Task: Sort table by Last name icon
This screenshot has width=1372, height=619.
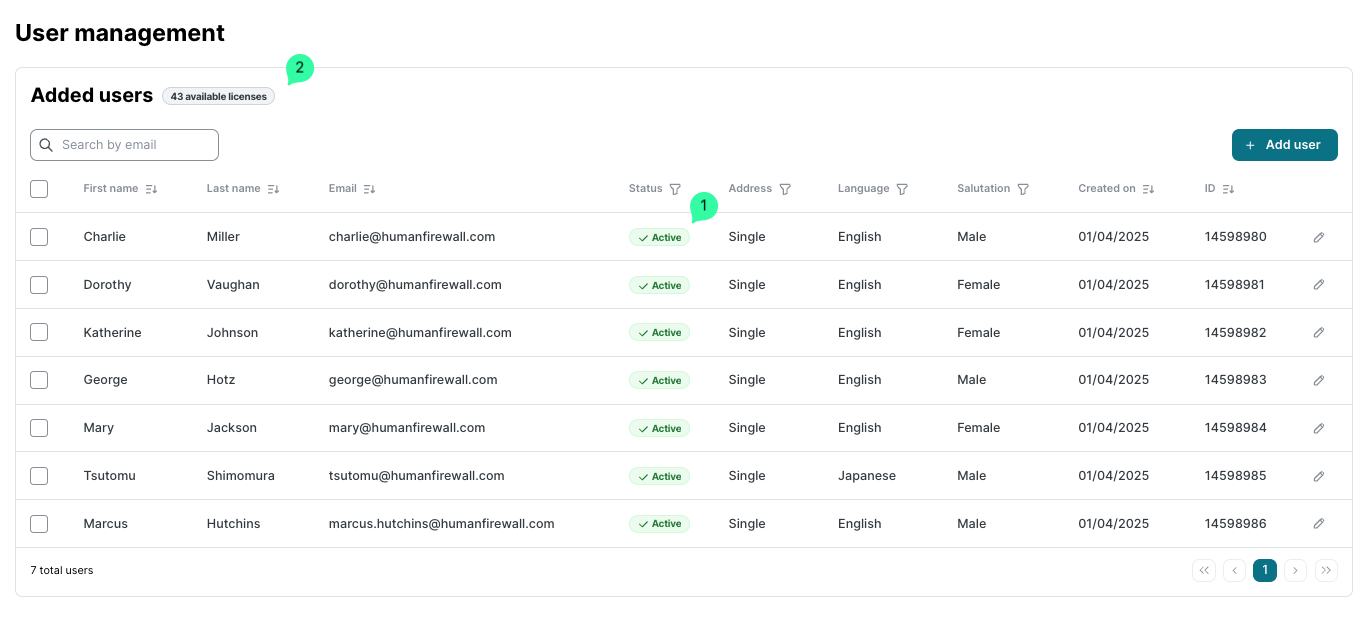Action: pos(273,189)
